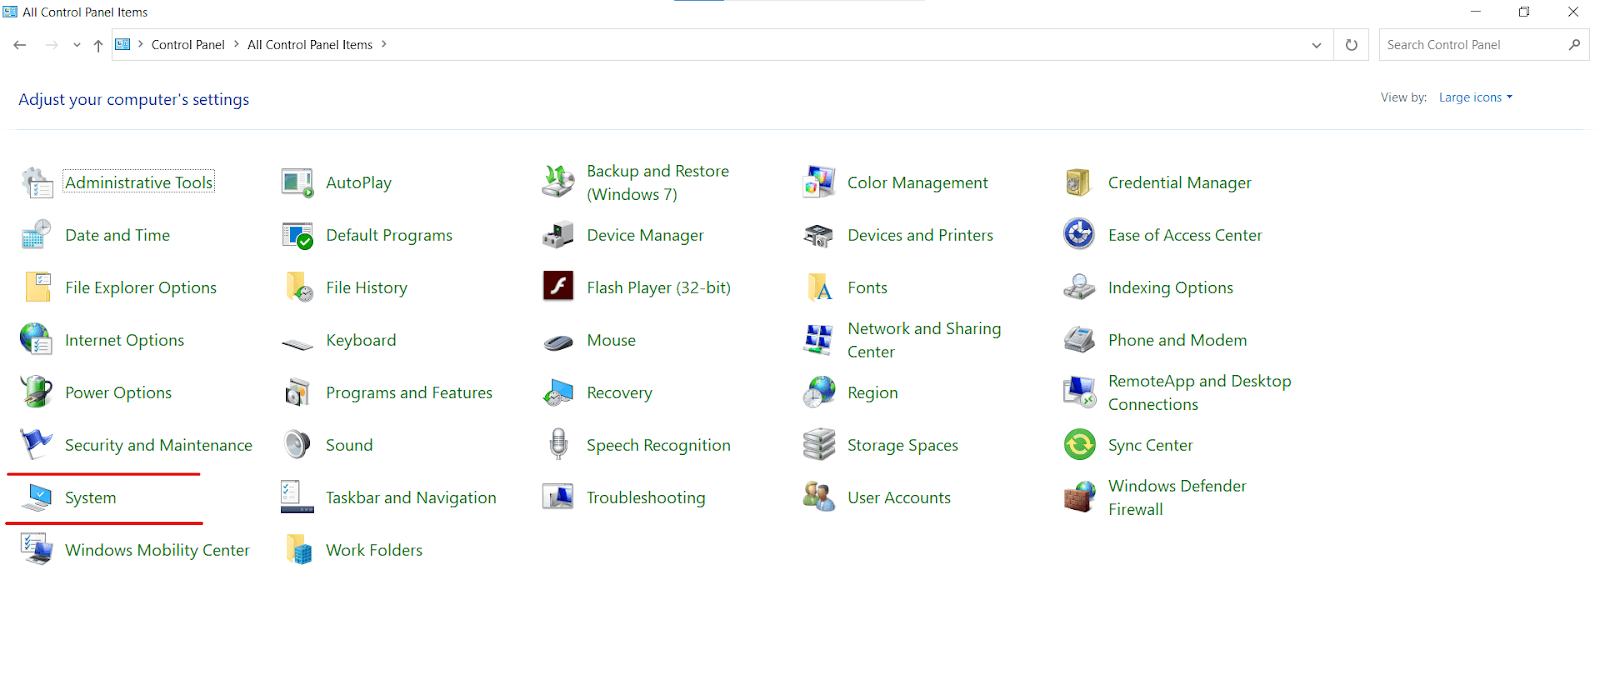This screenshot has width=1600, height=685.
Task: Click the Speech Recognition microphone icon
Action: [x=558, y=445]
